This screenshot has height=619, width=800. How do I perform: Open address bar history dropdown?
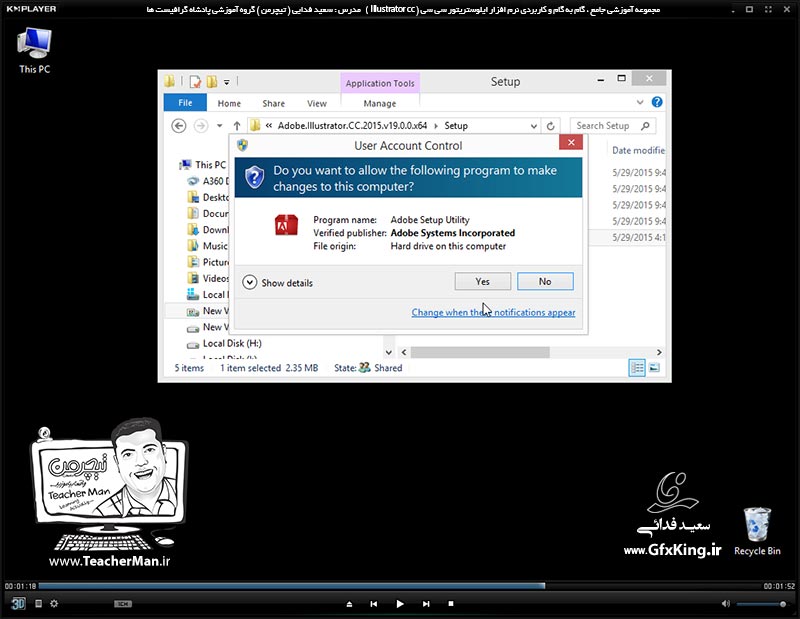[533, 126]
